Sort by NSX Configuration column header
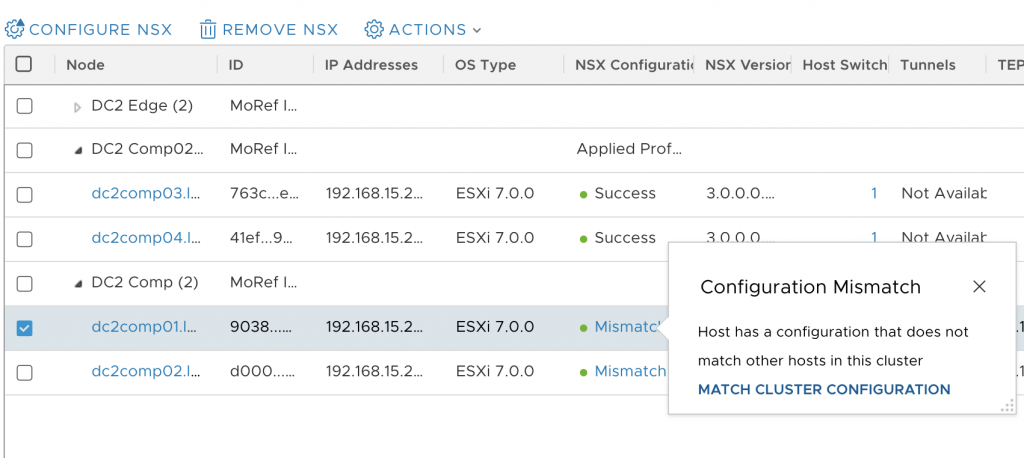 coord(633,65)
